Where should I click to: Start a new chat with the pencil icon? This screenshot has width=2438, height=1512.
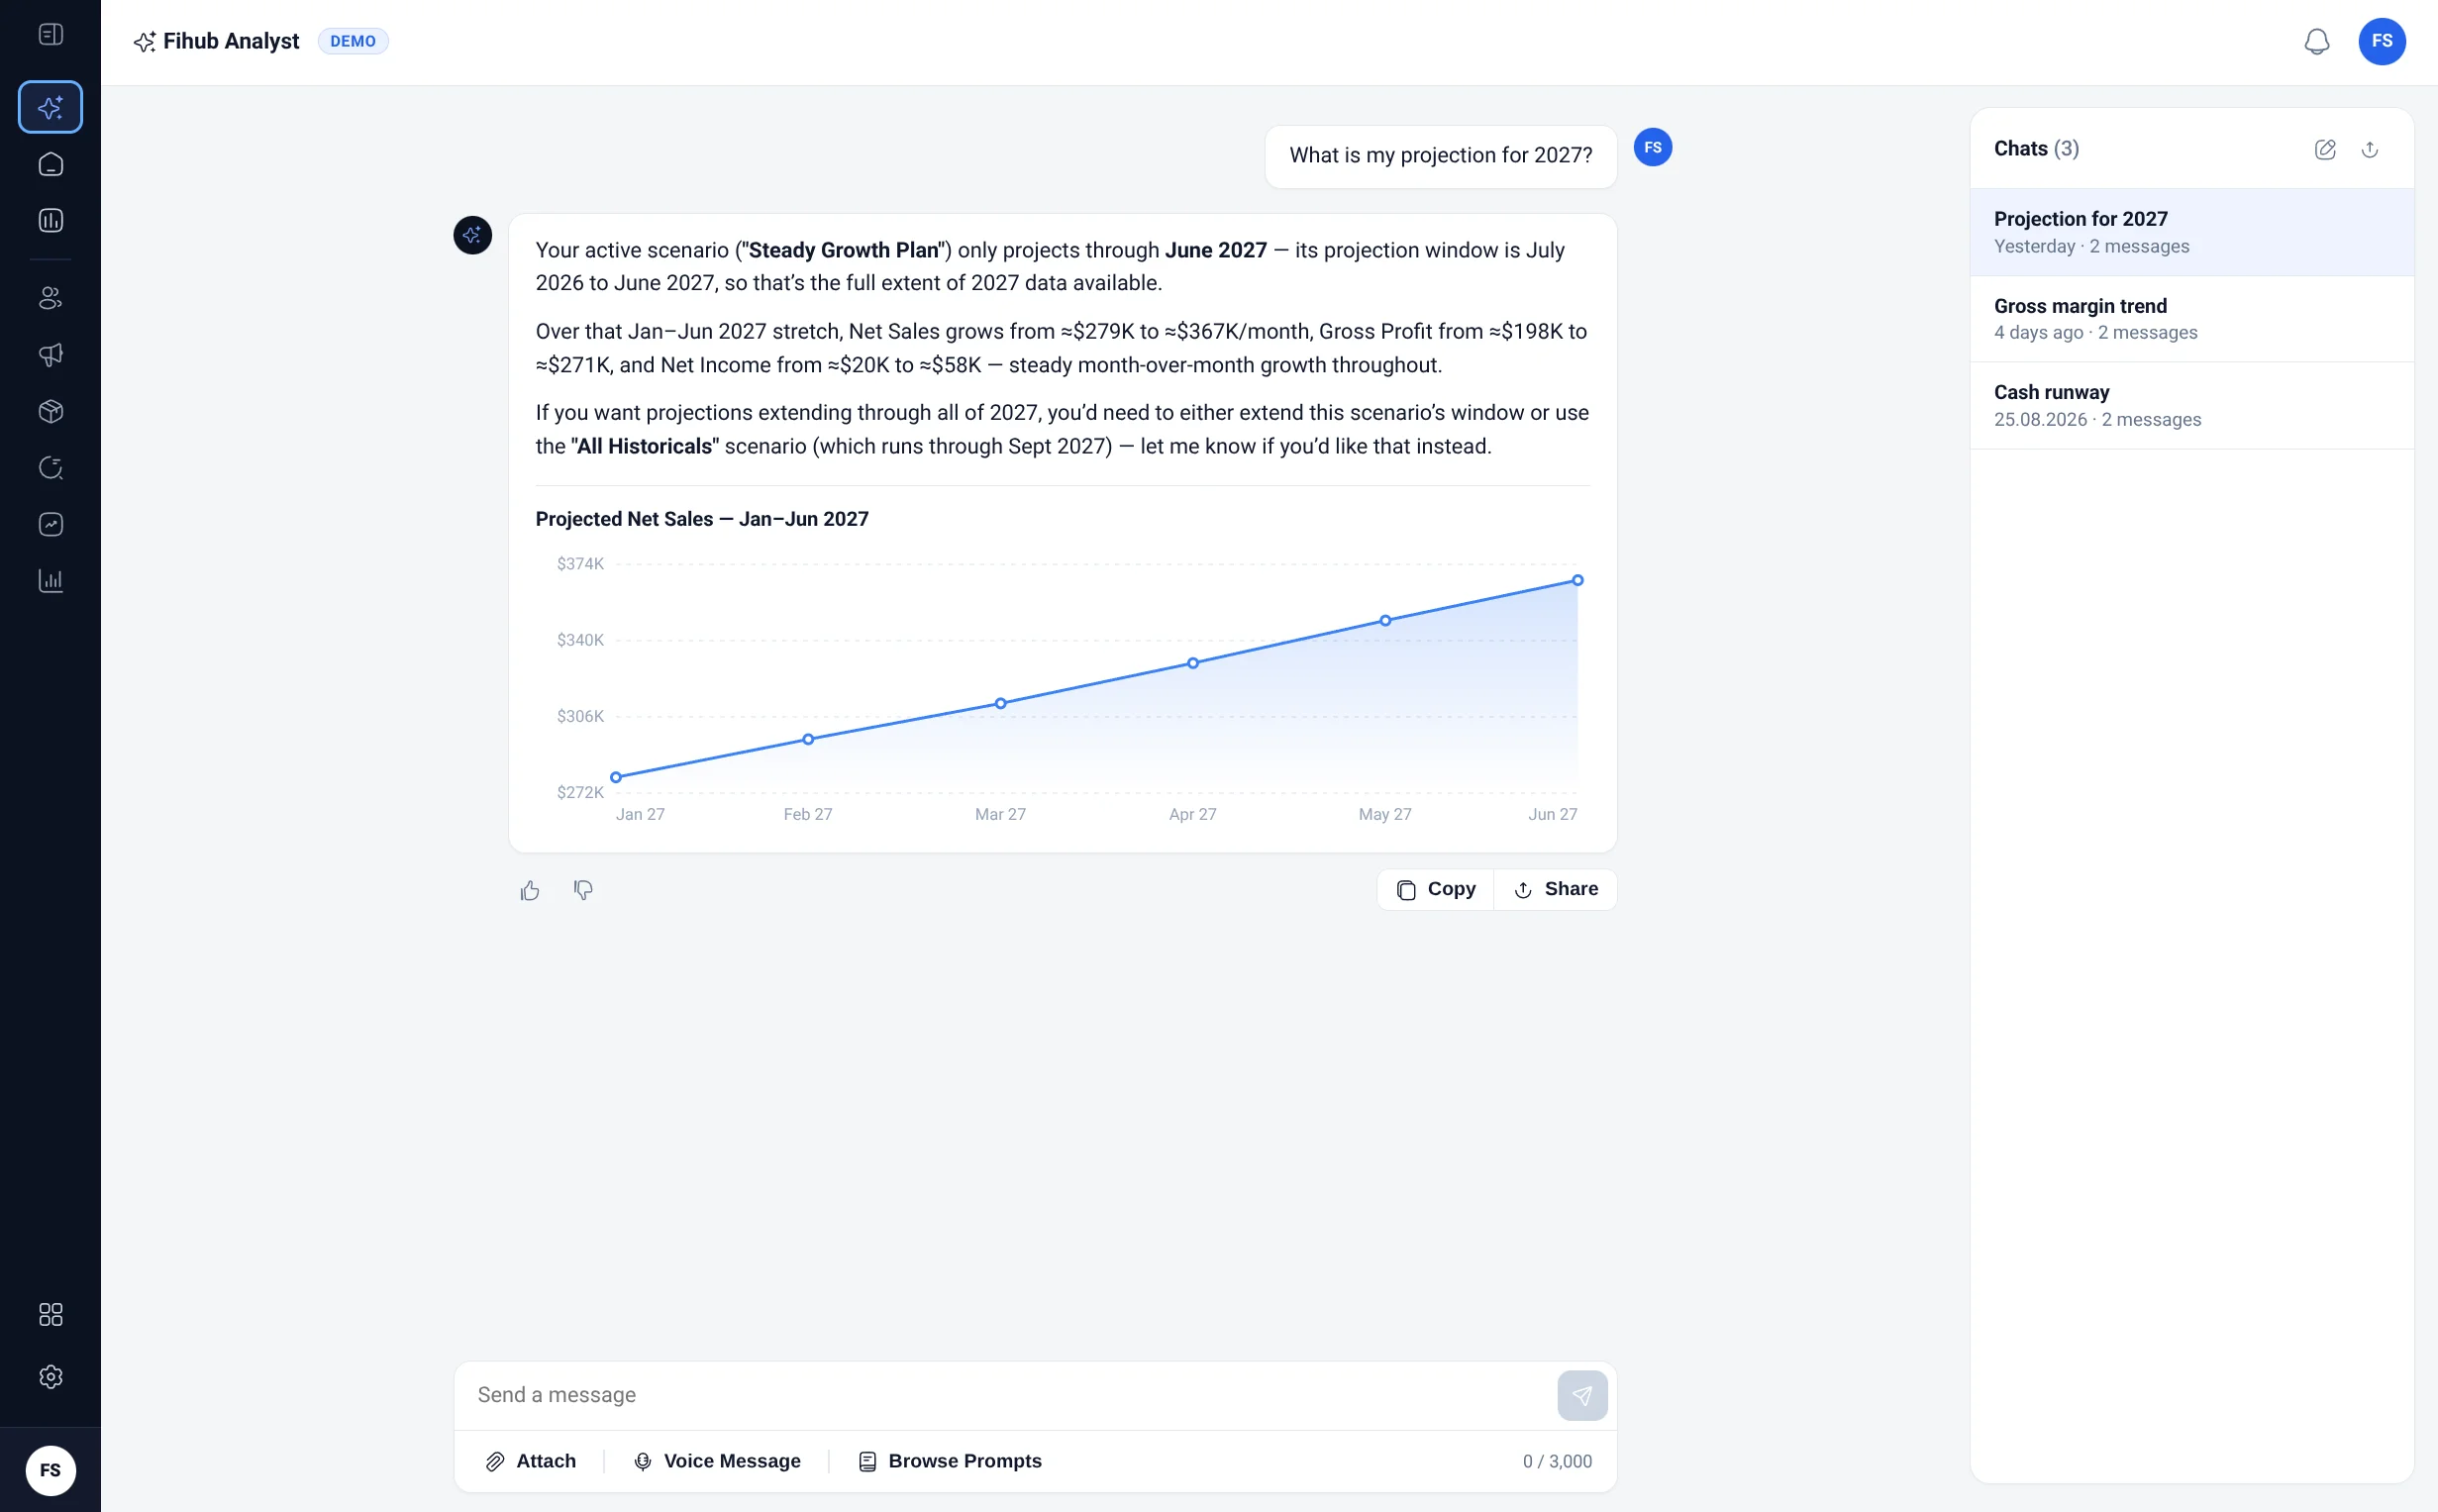[2325, 149]
